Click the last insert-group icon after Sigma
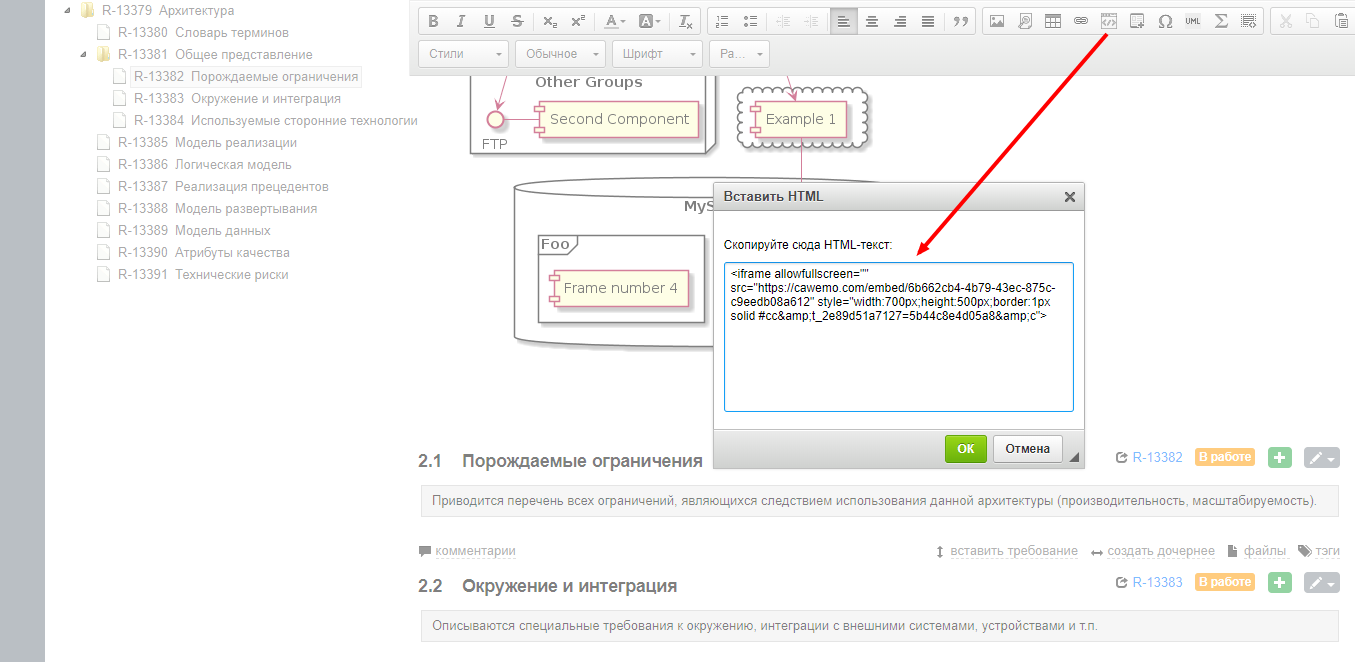The width and height of the screenshot is (1355, 662). [x=1249, y=21]
